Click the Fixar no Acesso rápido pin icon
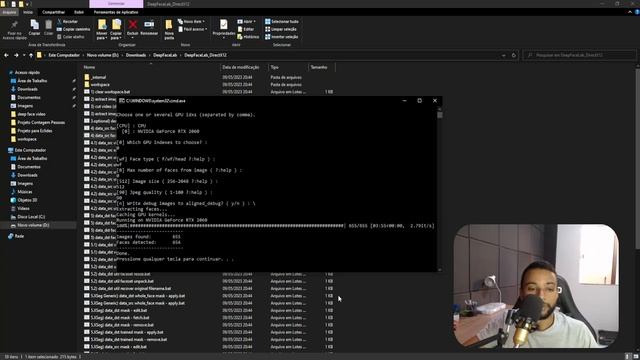 point(14,25)
